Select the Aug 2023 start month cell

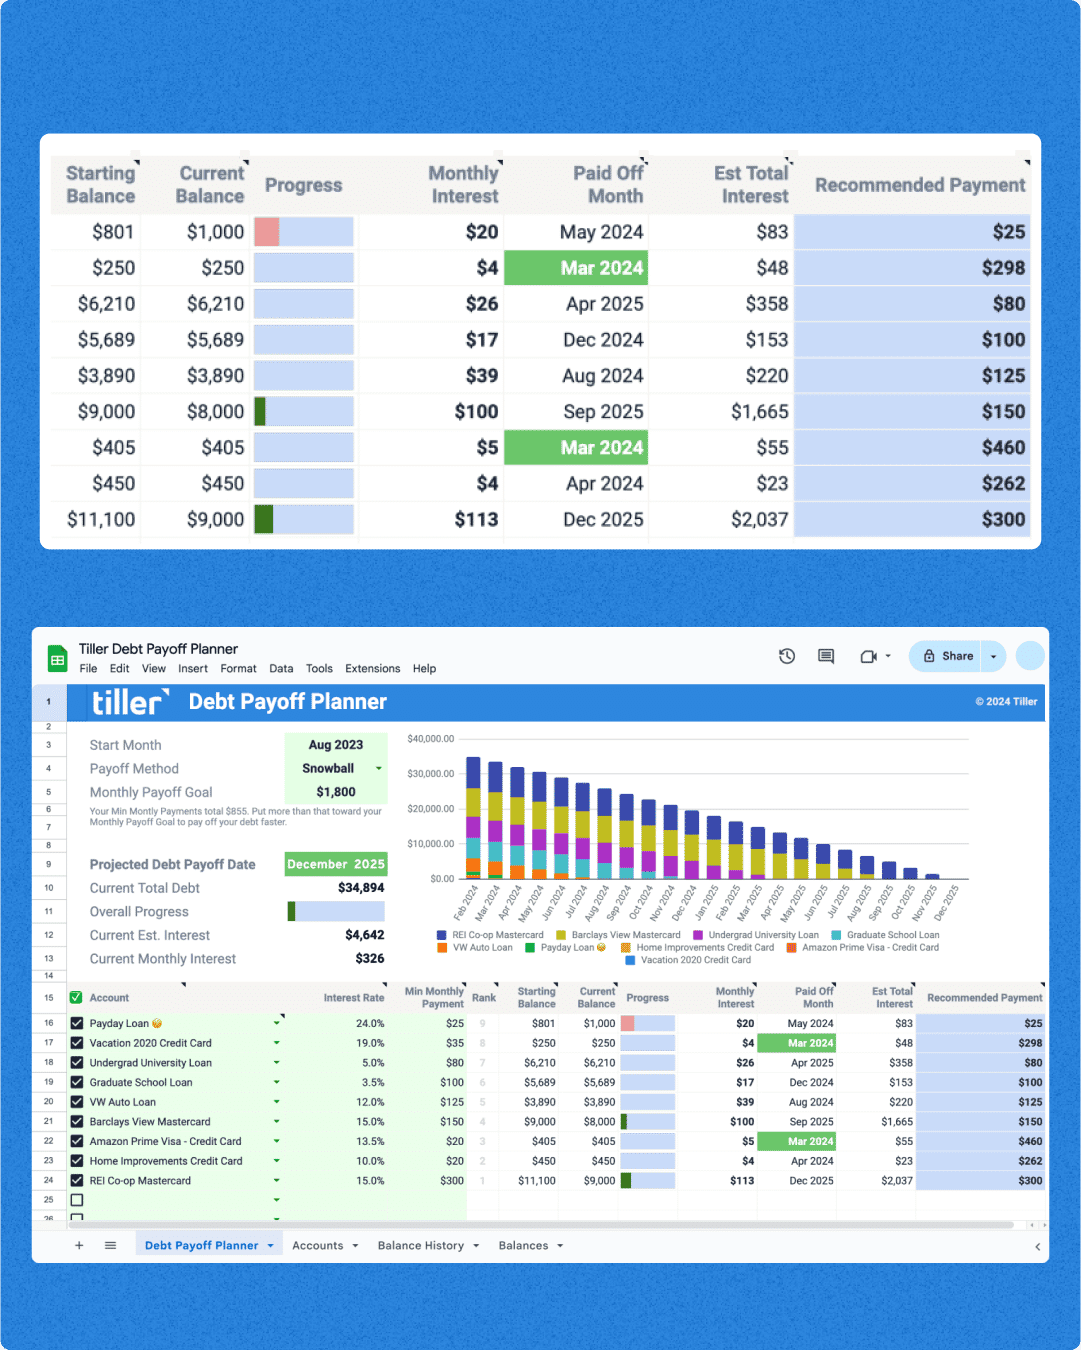(336, 745)
